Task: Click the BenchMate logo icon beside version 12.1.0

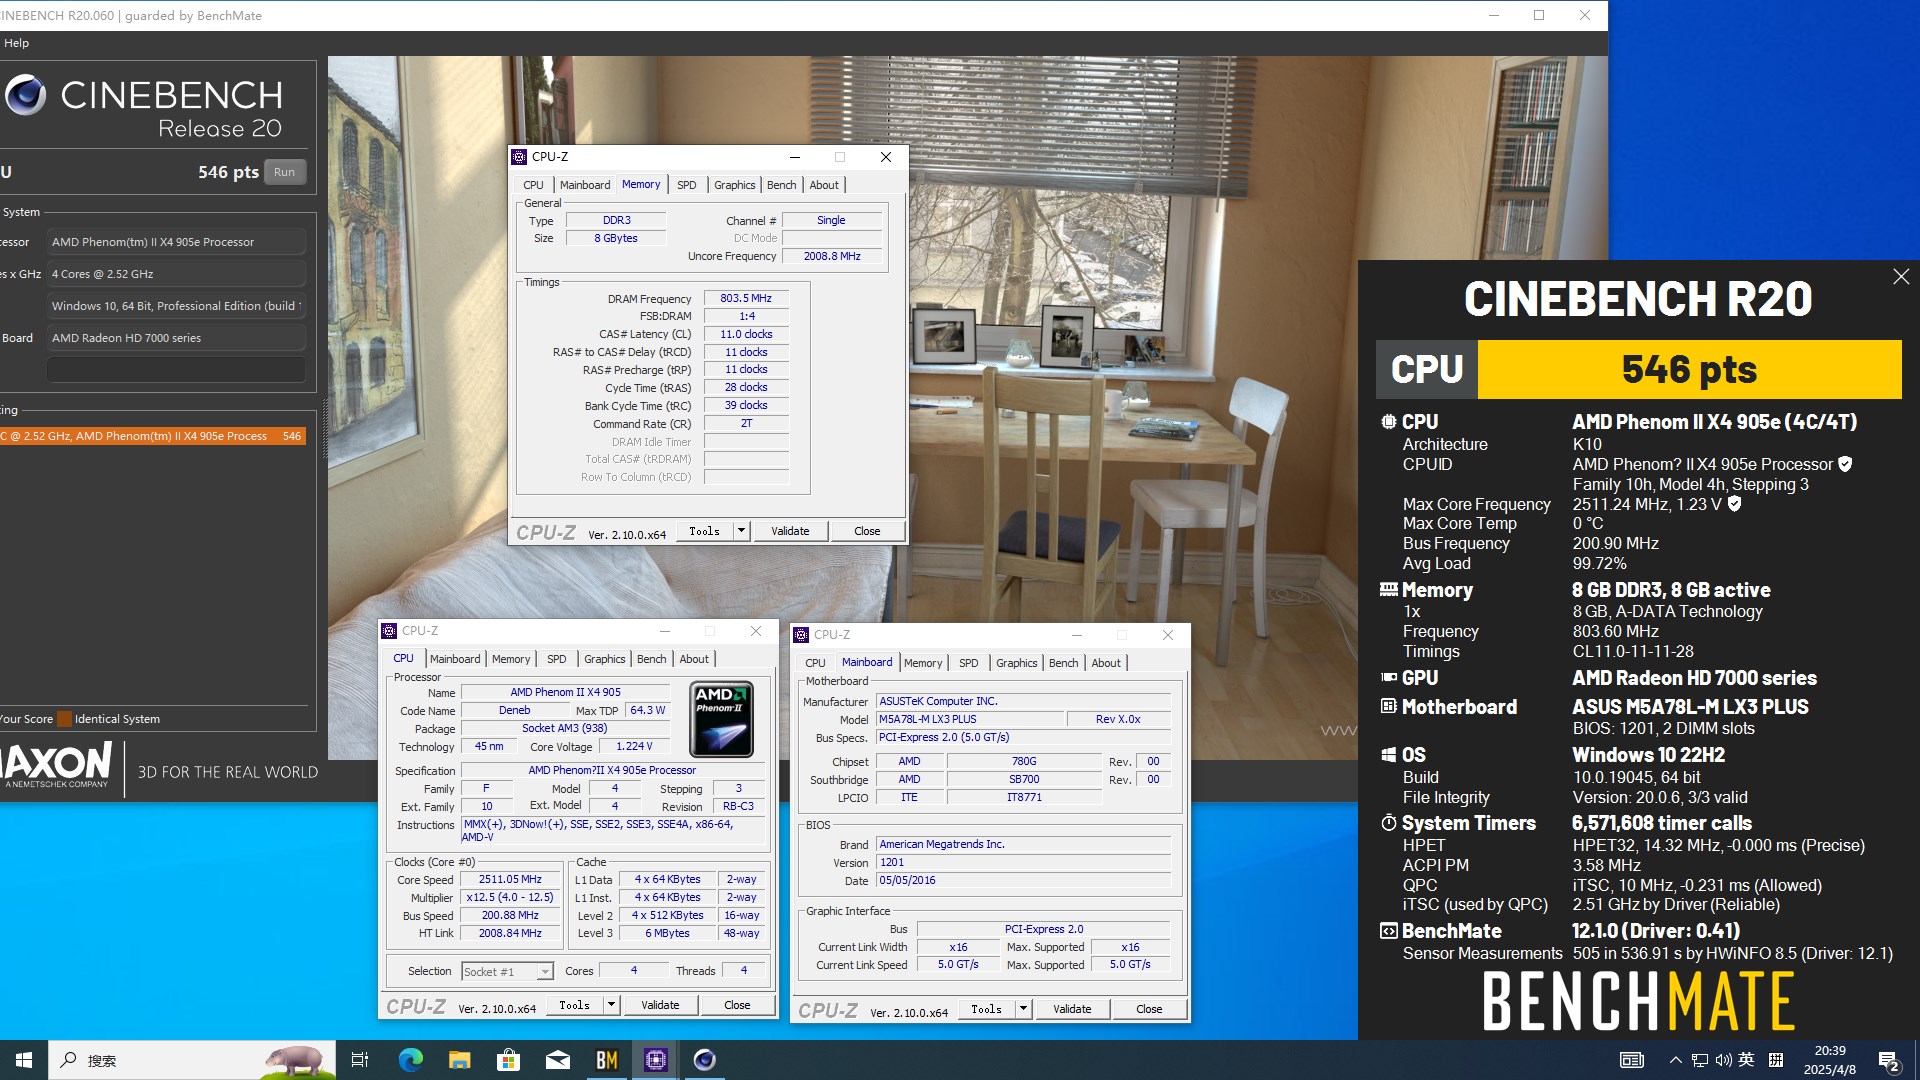Action: pyautogui.click(x=1388, y=931)
